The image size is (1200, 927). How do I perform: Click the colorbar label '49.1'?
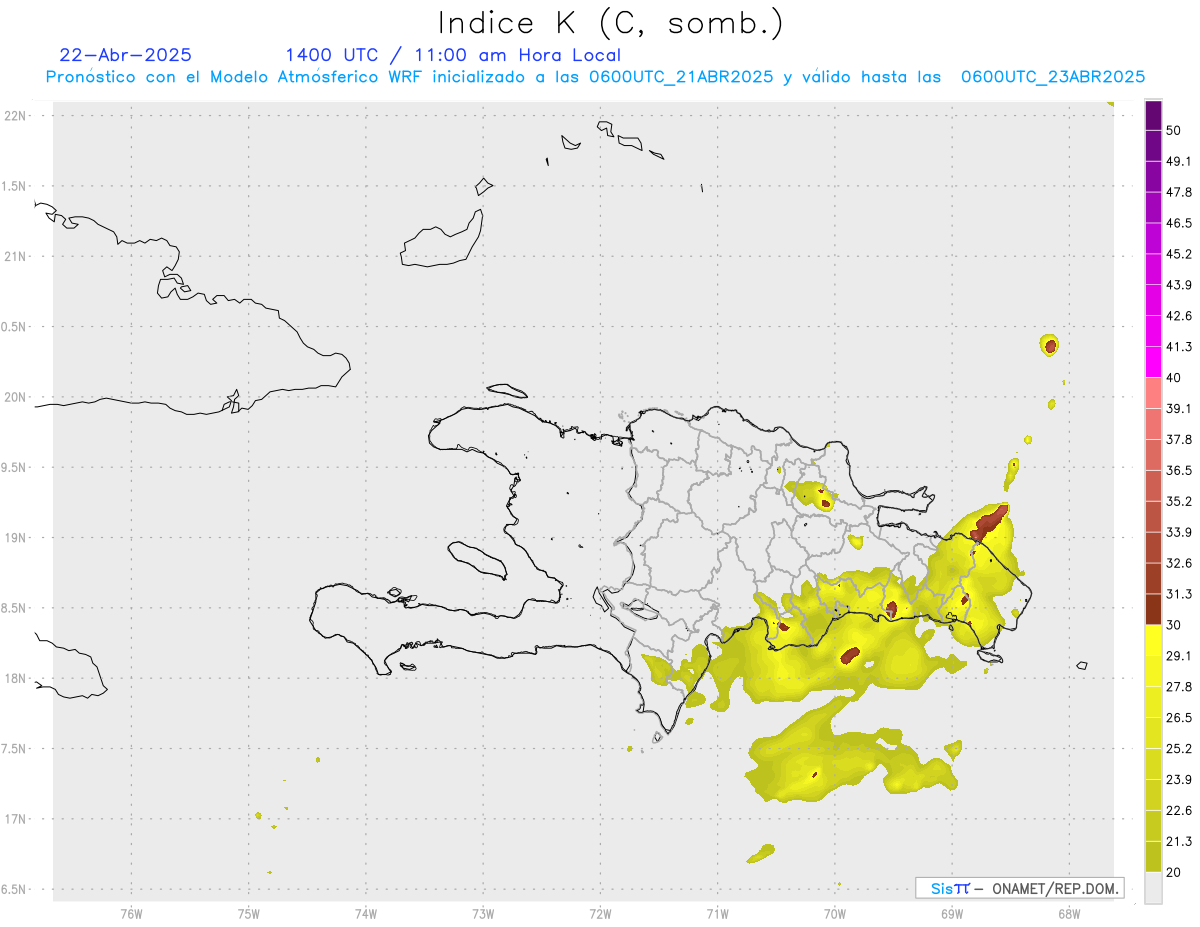(x=1179, y=161)
